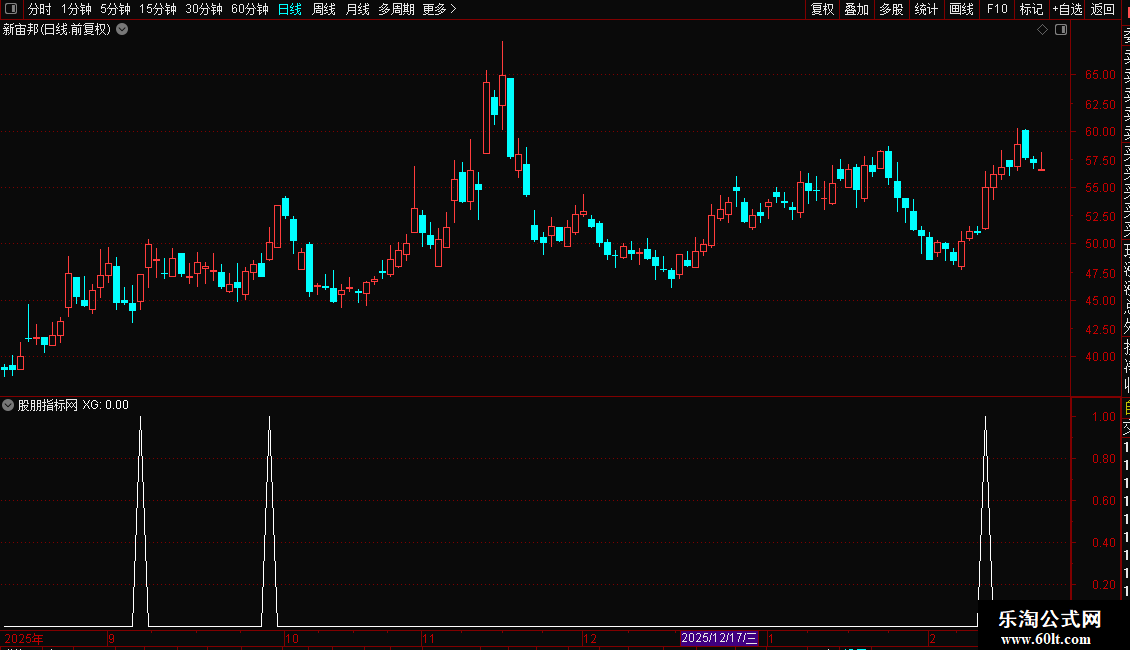Viewport: 1130px width, 650px height.
Task: Select the 15分钟 period tab
Action: point(158,9)
